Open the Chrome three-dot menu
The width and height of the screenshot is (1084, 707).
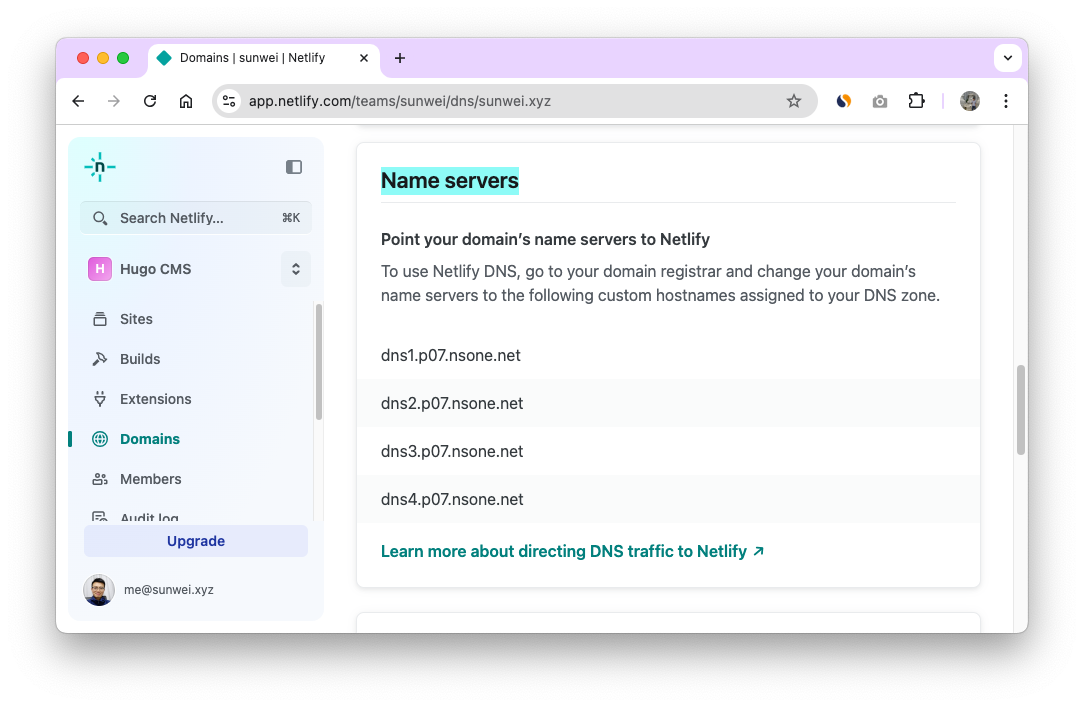coord(1006,102)
